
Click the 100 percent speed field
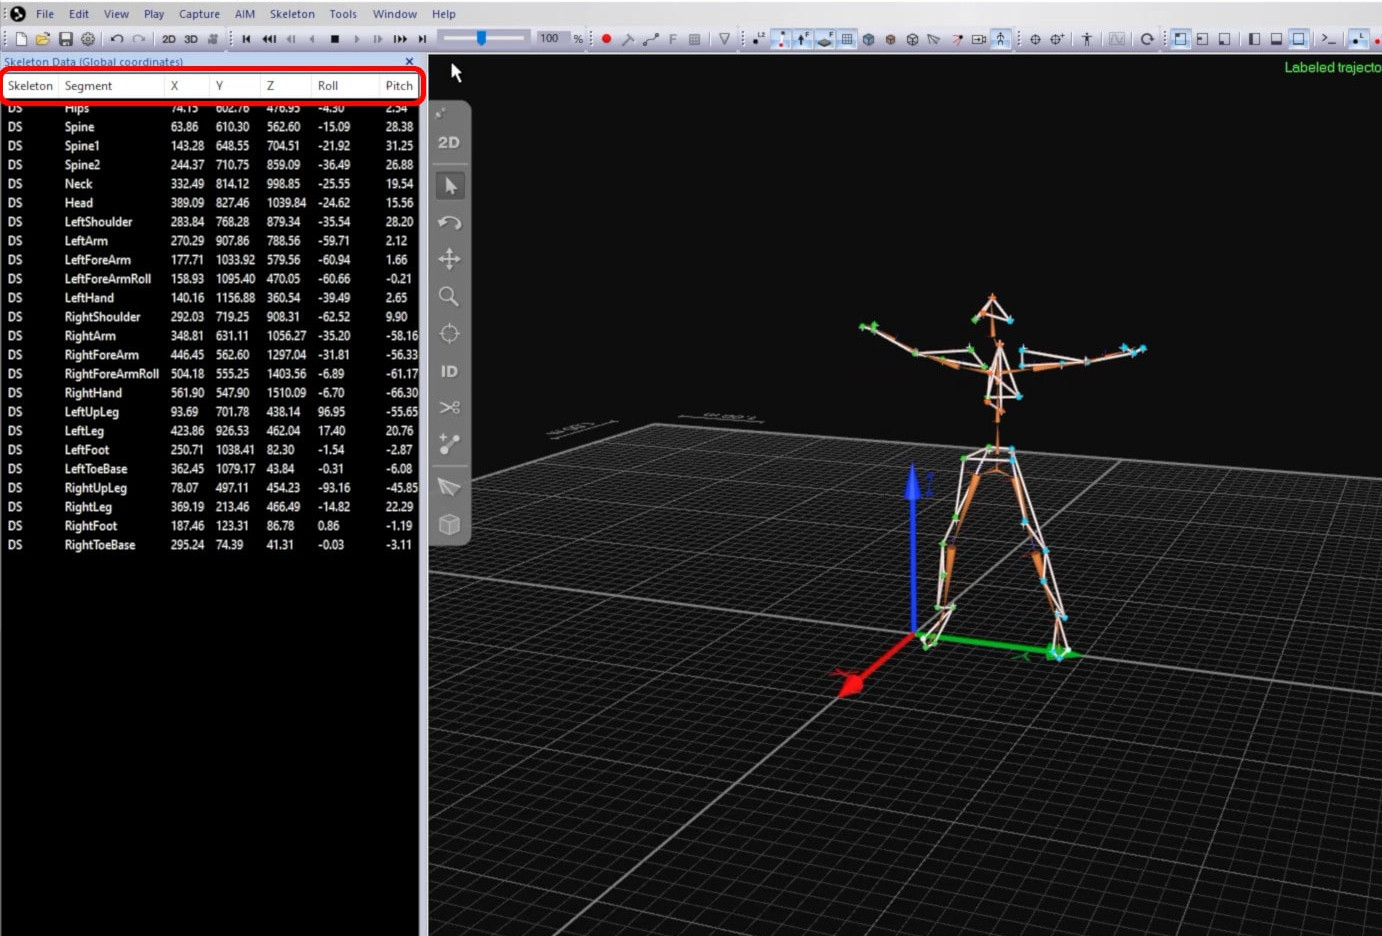[x=549, y=39]
